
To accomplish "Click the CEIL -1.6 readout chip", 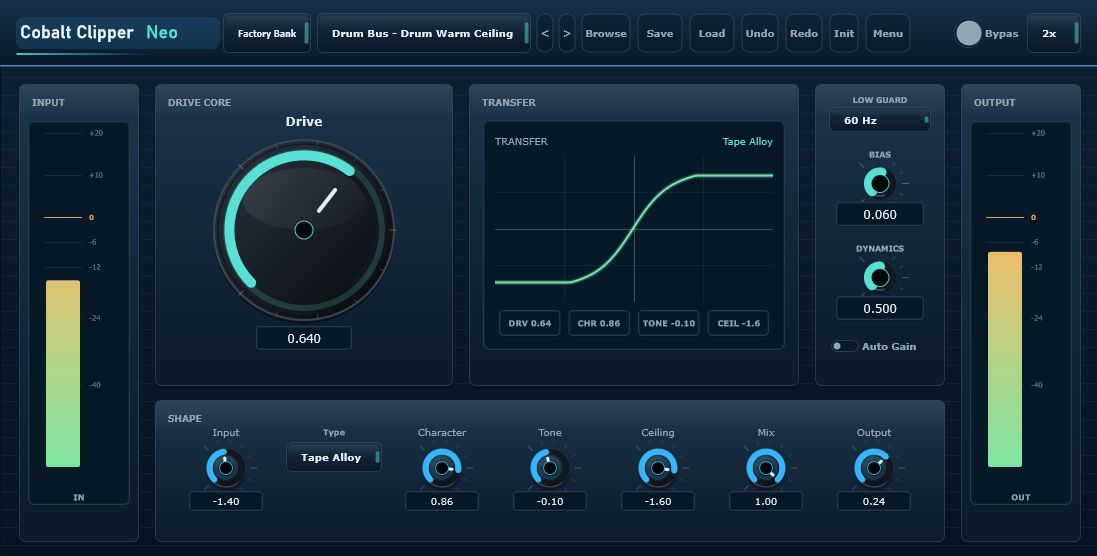I will [738, 323].
